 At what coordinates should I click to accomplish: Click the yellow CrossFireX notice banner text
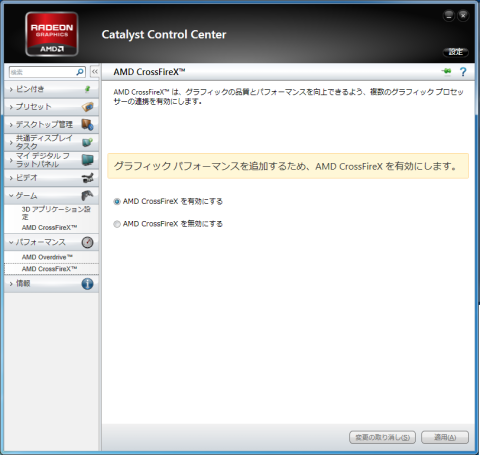pyautogui.click(x=285, y=166)
